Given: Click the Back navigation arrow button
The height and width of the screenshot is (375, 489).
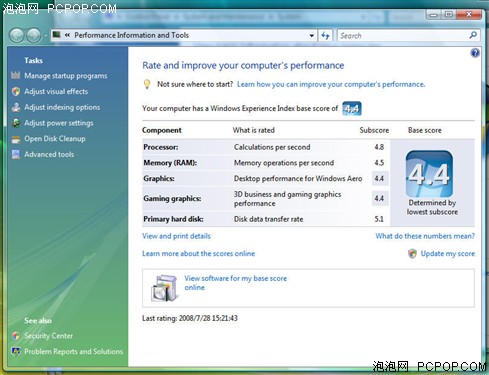Looking at the screenshot, I should (16, 35).
